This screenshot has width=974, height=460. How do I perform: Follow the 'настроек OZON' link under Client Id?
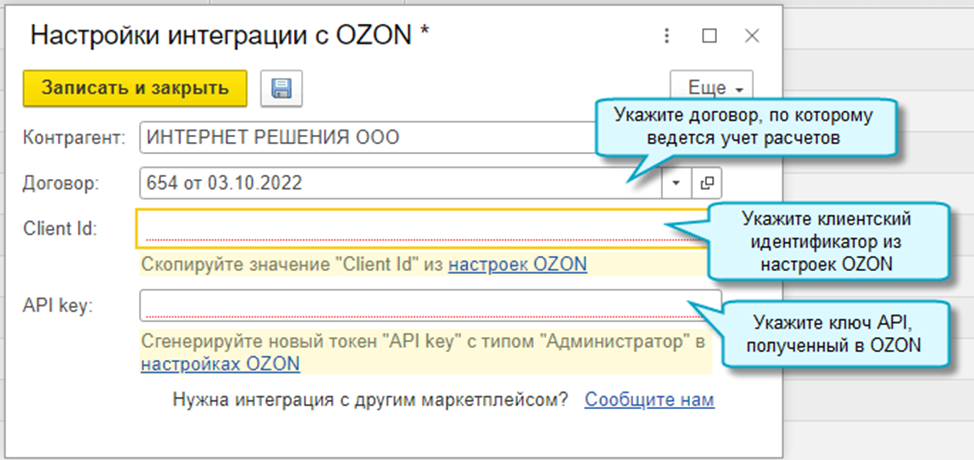(x=517, y=264)
